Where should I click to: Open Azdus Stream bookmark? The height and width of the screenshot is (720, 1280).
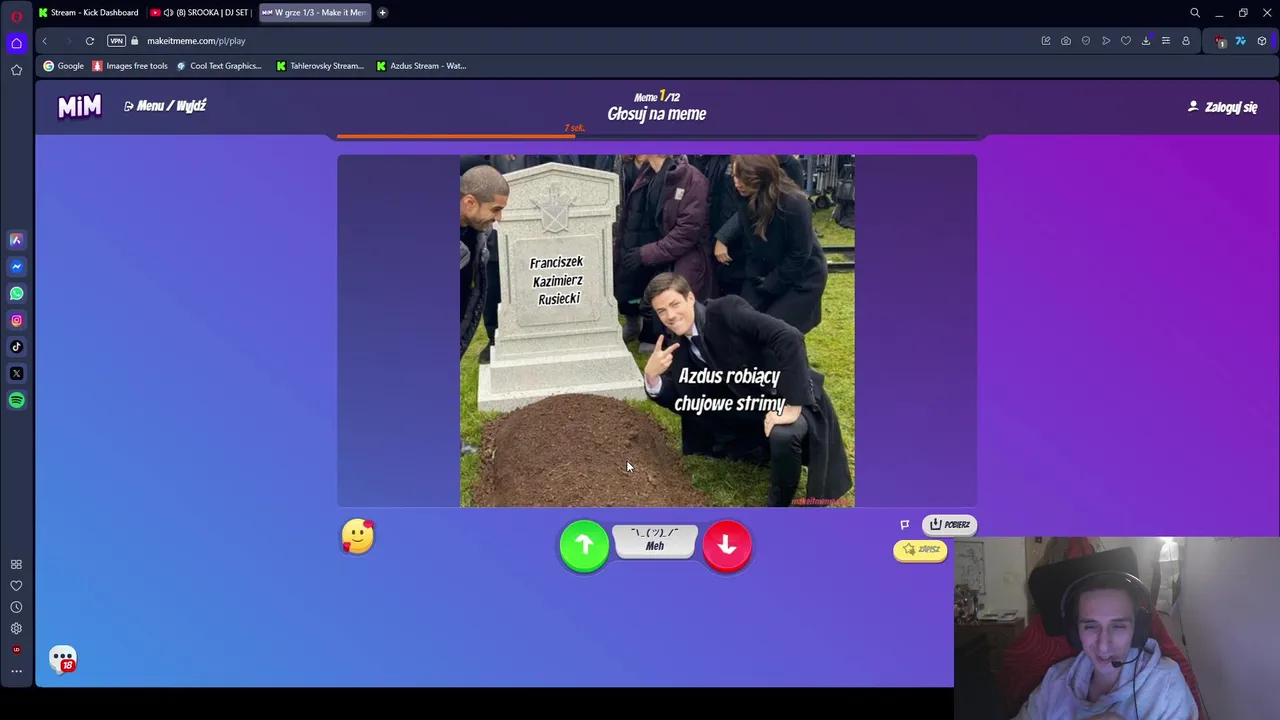(421, 66)
